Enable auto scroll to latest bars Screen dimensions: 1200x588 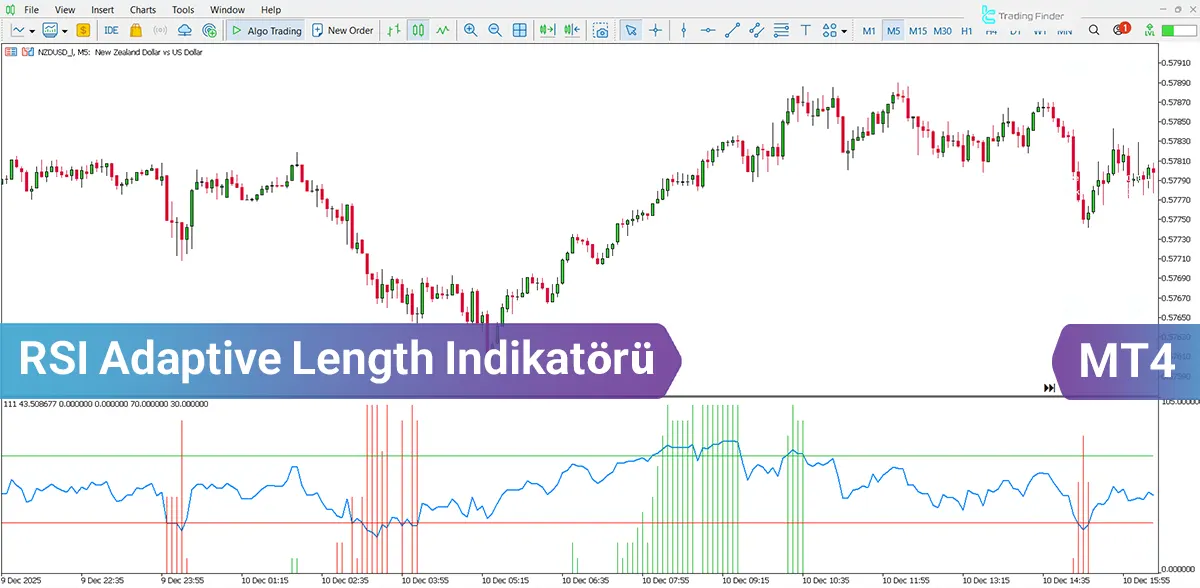tap(547, 31)
